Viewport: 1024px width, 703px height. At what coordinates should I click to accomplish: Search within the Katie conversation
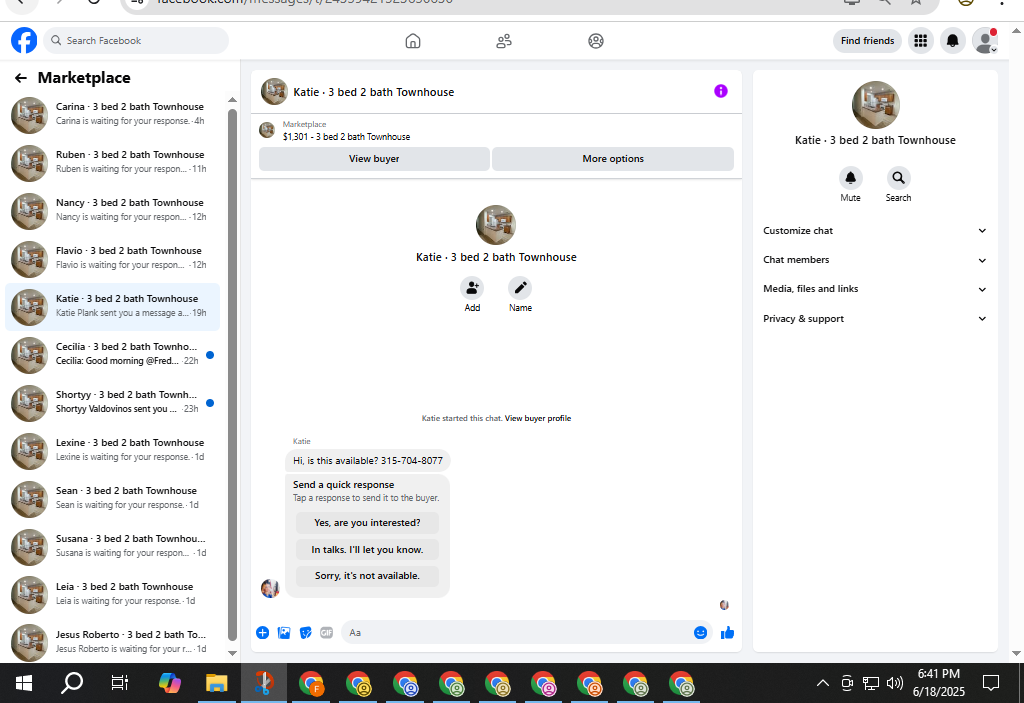[x=899, y=178]
